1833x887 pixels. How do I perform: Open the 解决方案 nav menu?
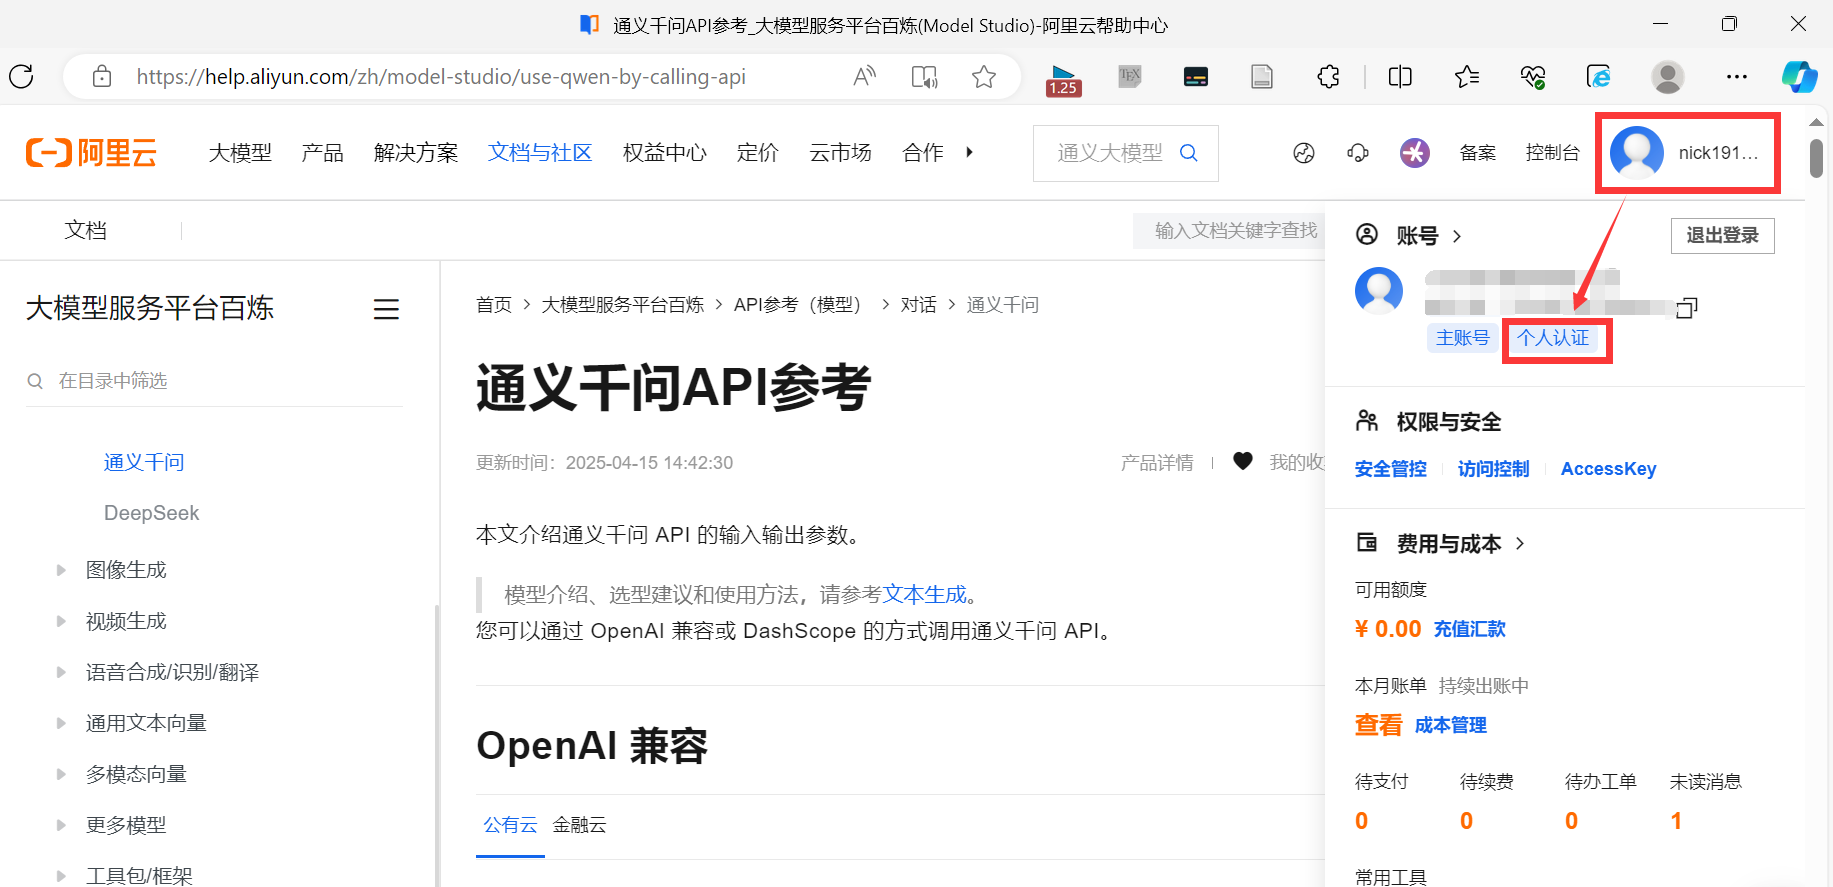pyautogui.click(x=415, y=152)
